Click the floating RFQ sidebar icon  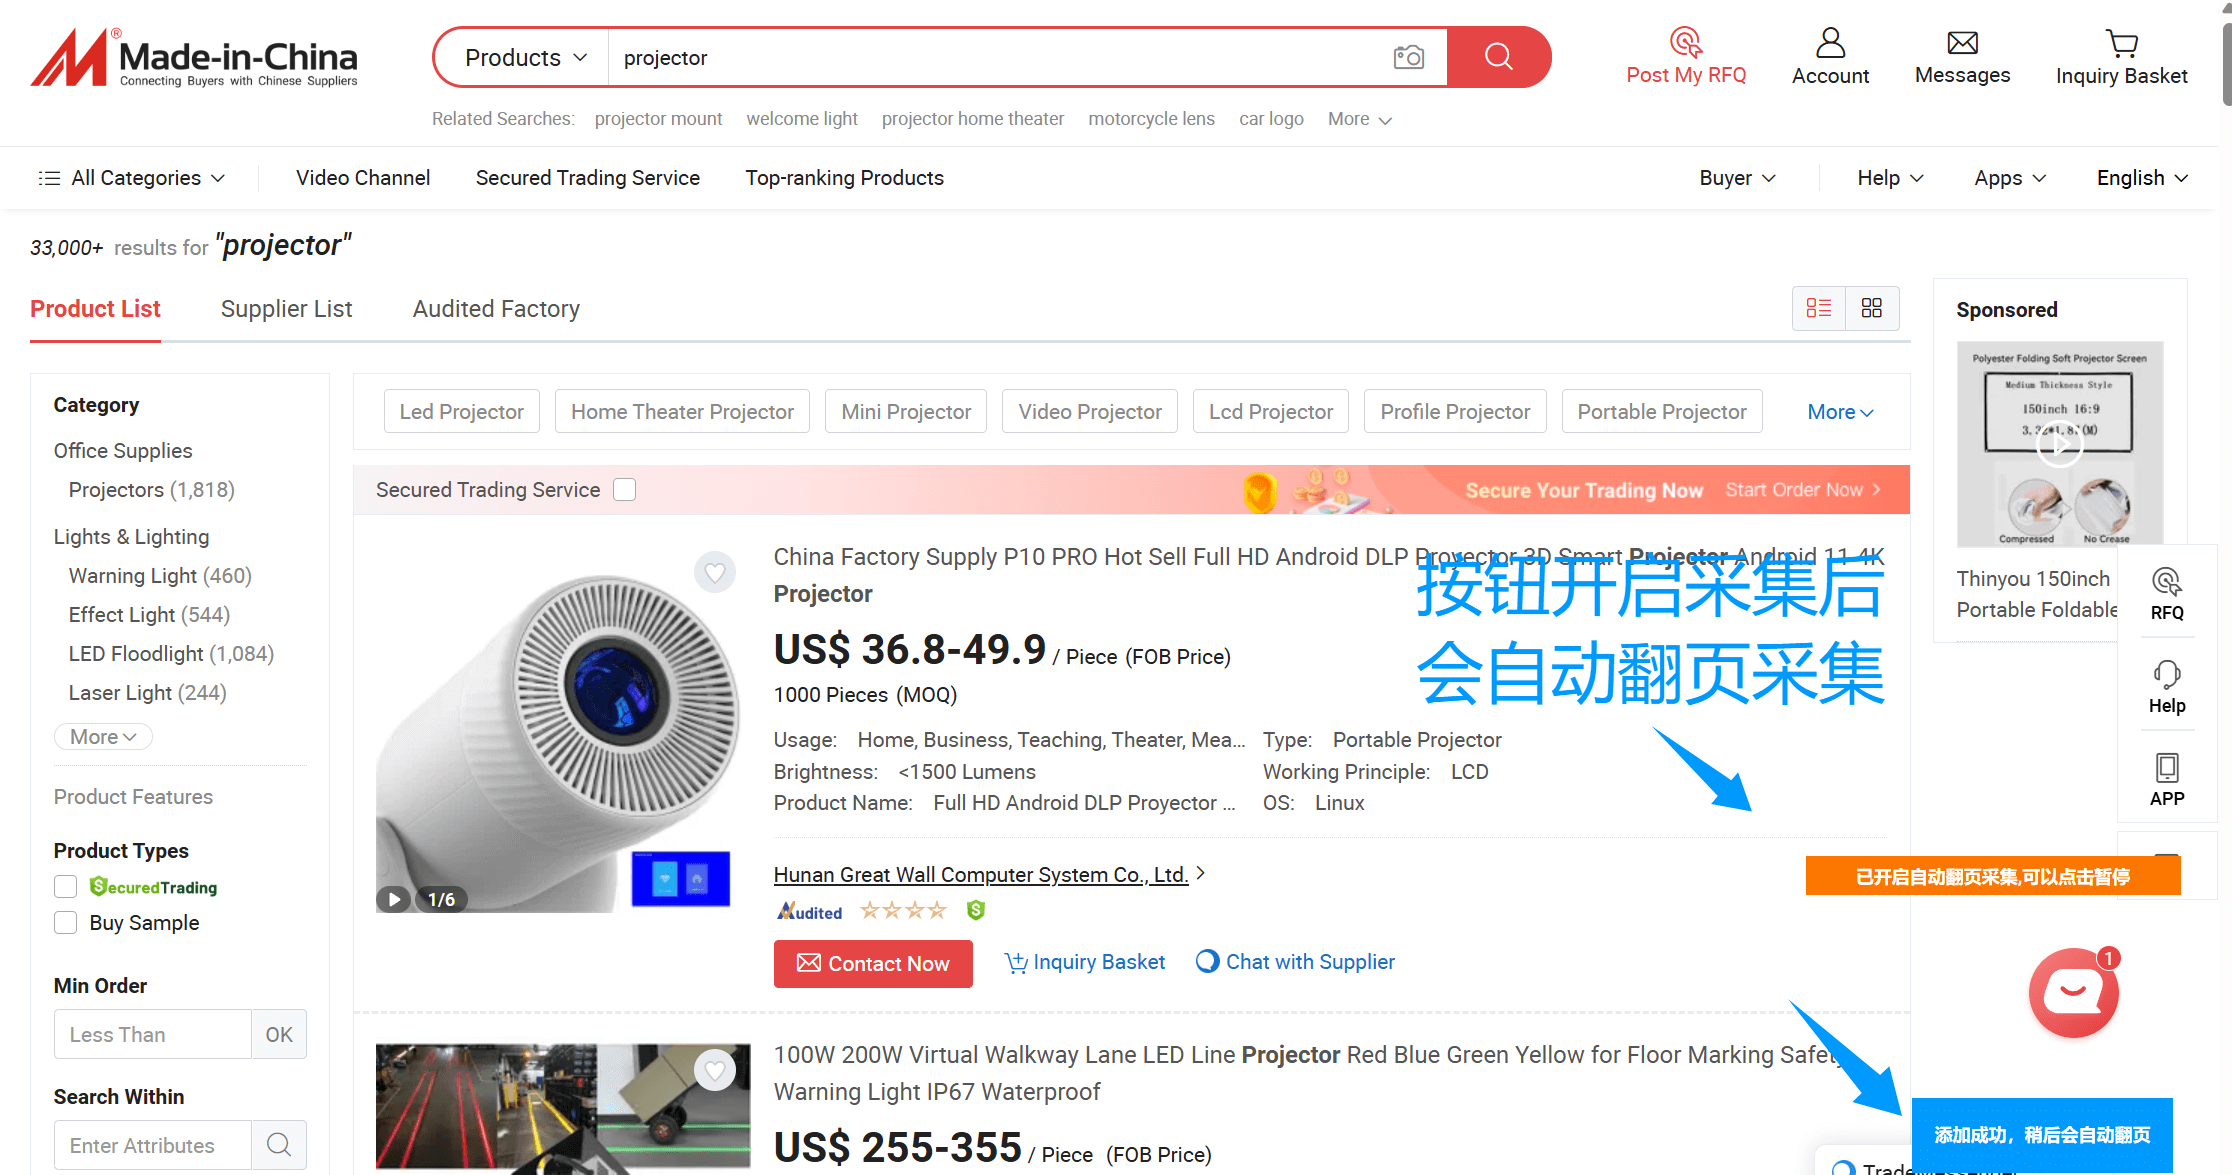[2167, 594]
